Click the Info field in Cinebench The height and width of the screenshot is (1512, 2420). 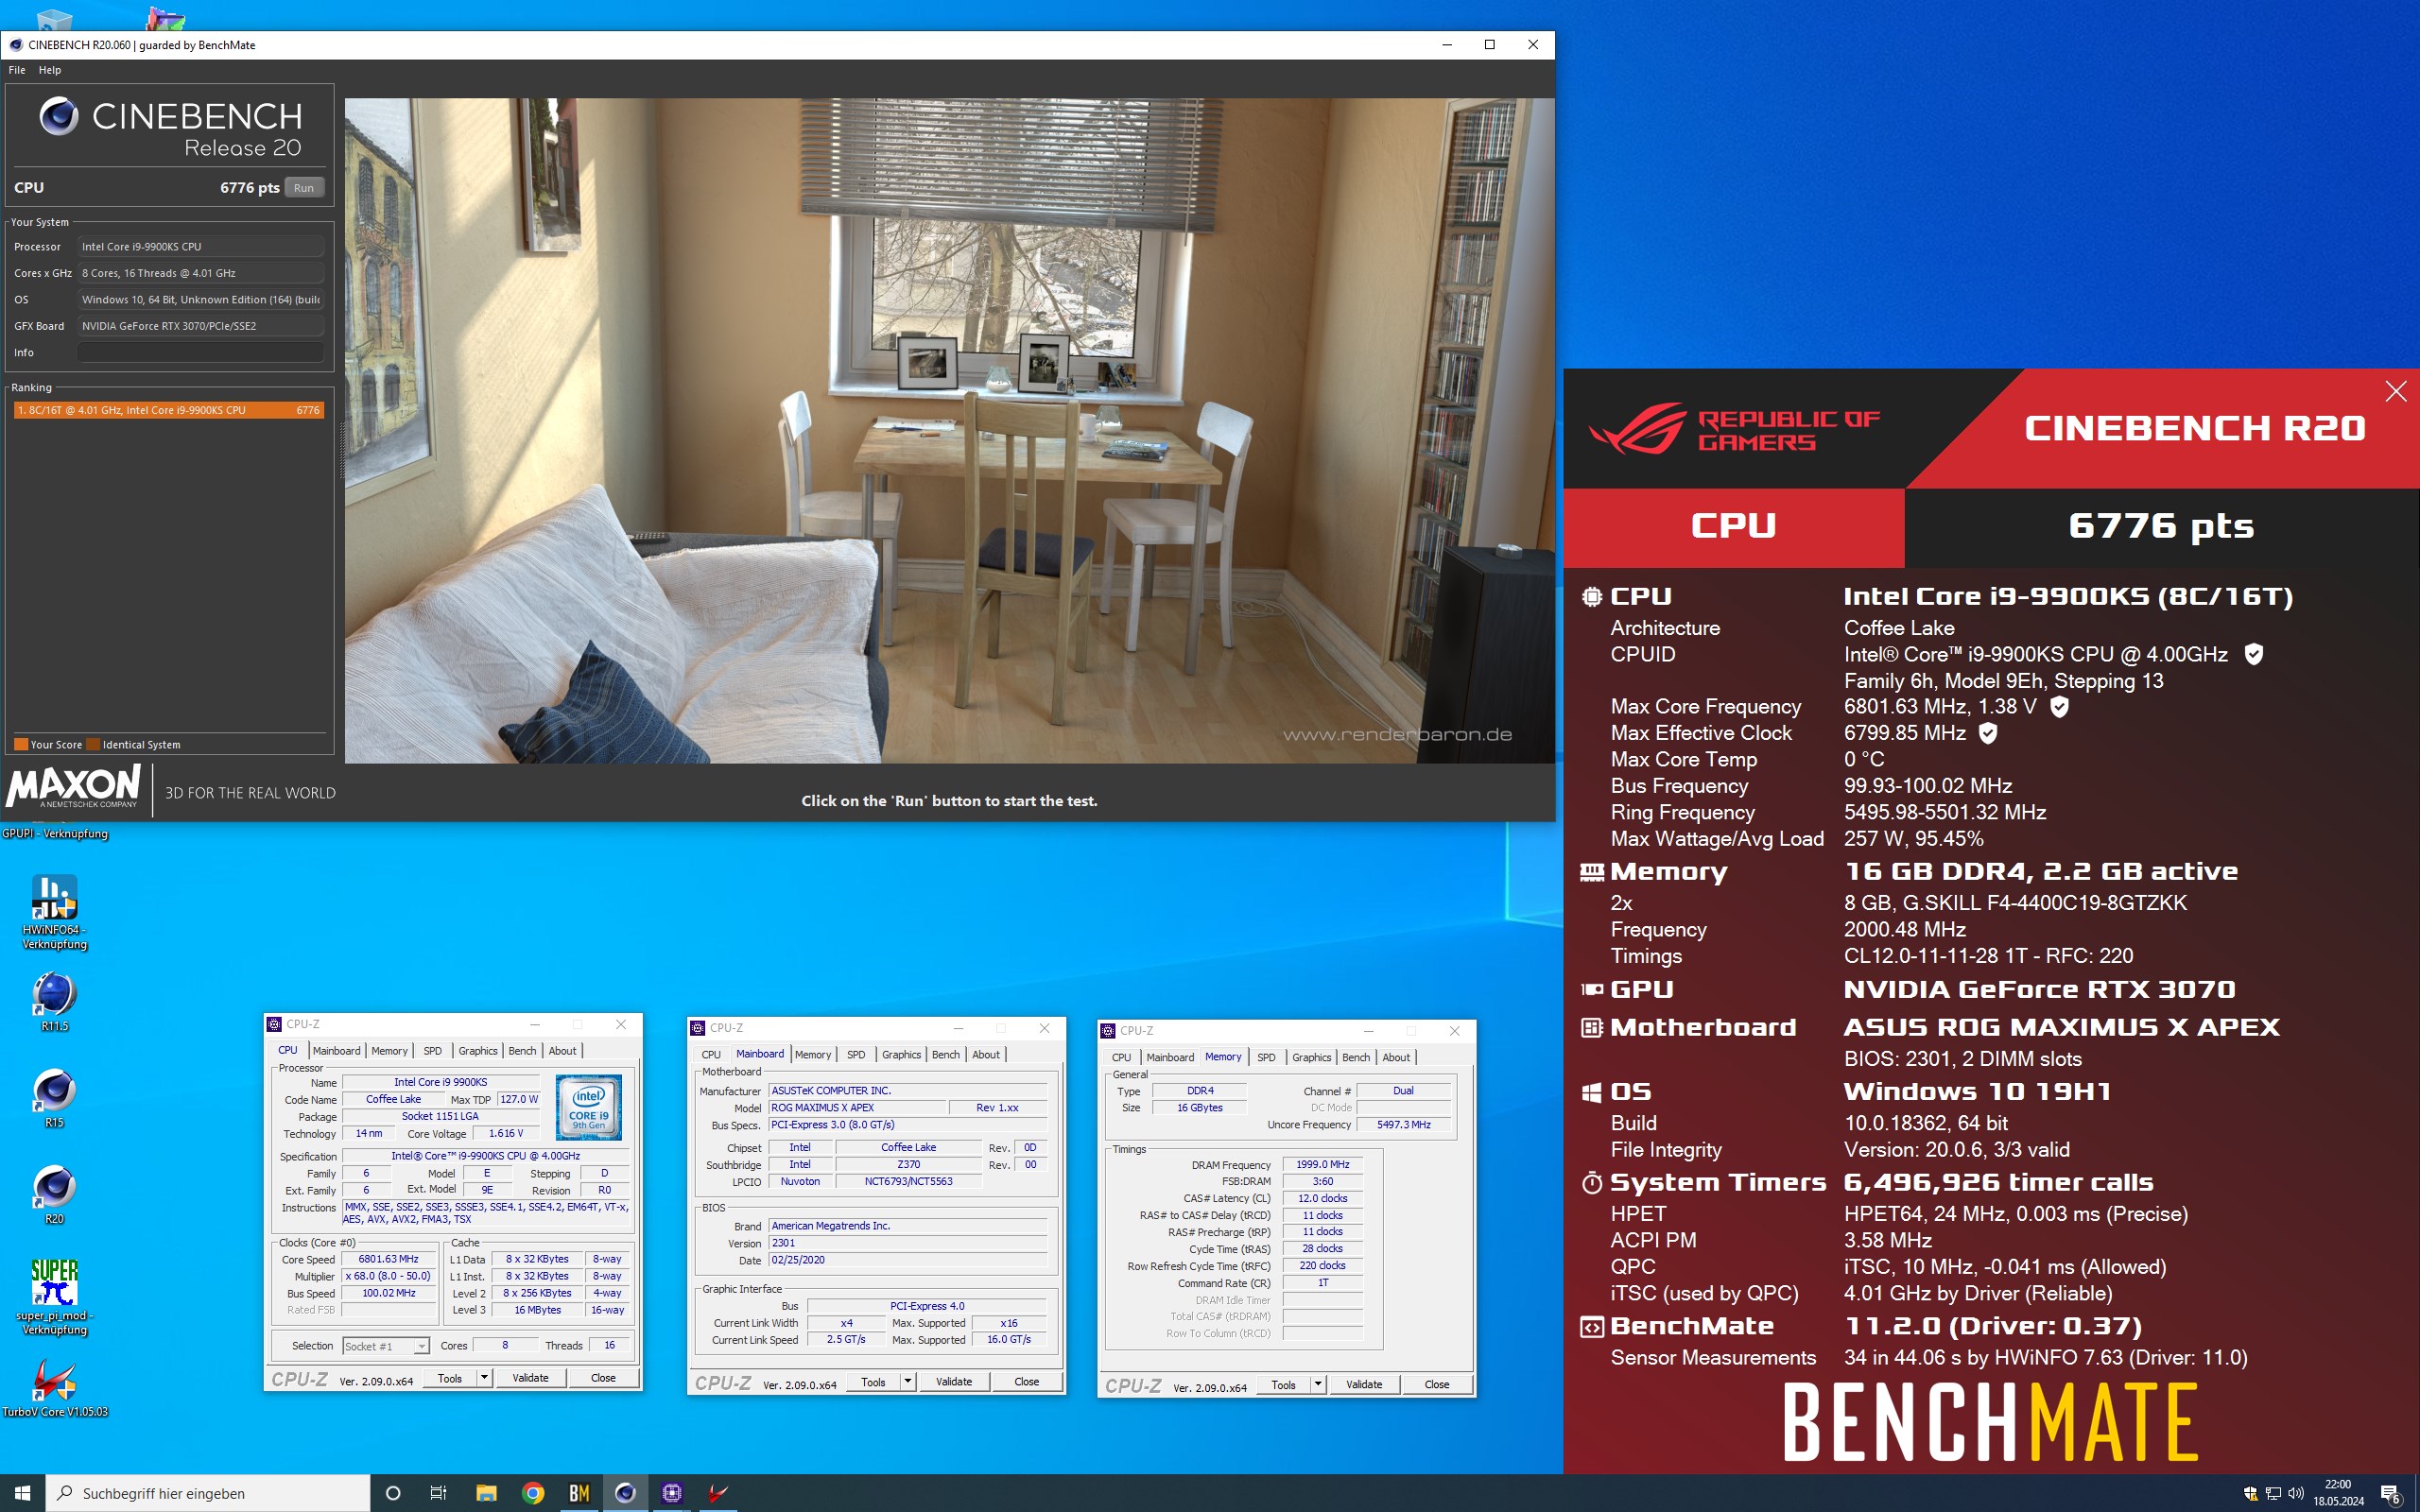click(x=200, y=352)
